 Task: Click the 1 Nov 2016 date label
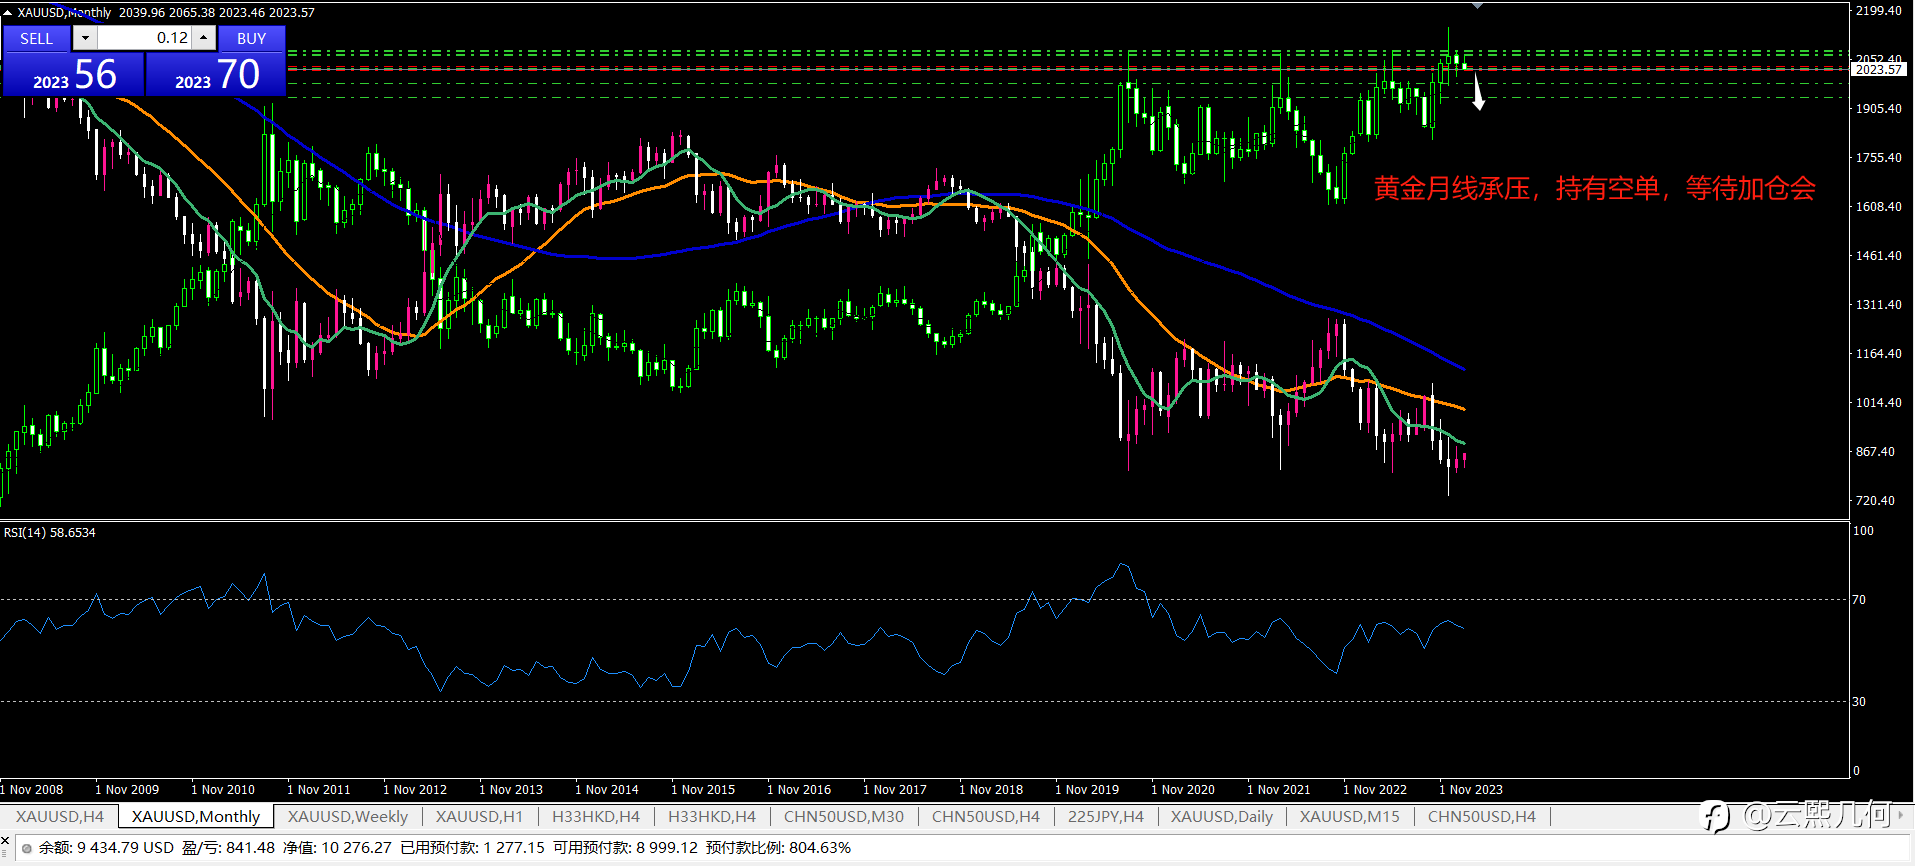pyautogui.click(x=799, y=789)
